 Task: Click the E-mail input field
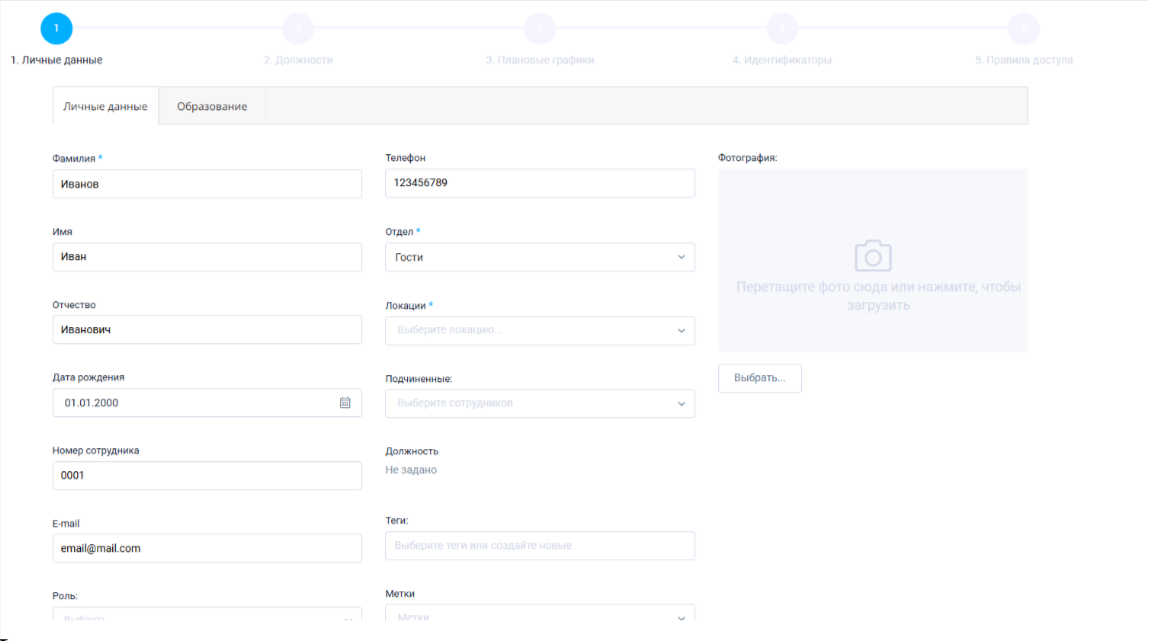[206, 548]
